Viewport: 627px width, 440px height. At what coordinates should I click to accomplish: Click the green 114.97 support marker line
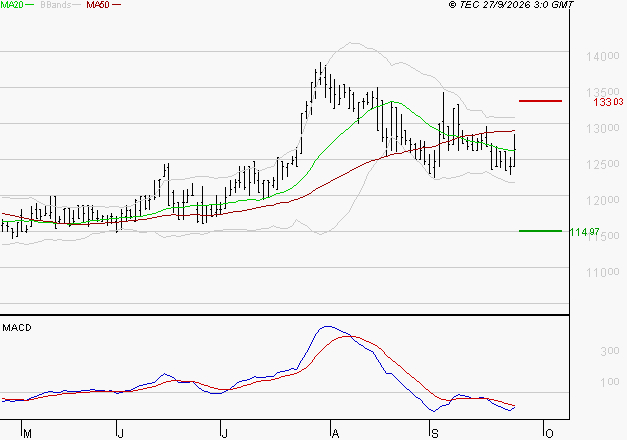[540, 231]
